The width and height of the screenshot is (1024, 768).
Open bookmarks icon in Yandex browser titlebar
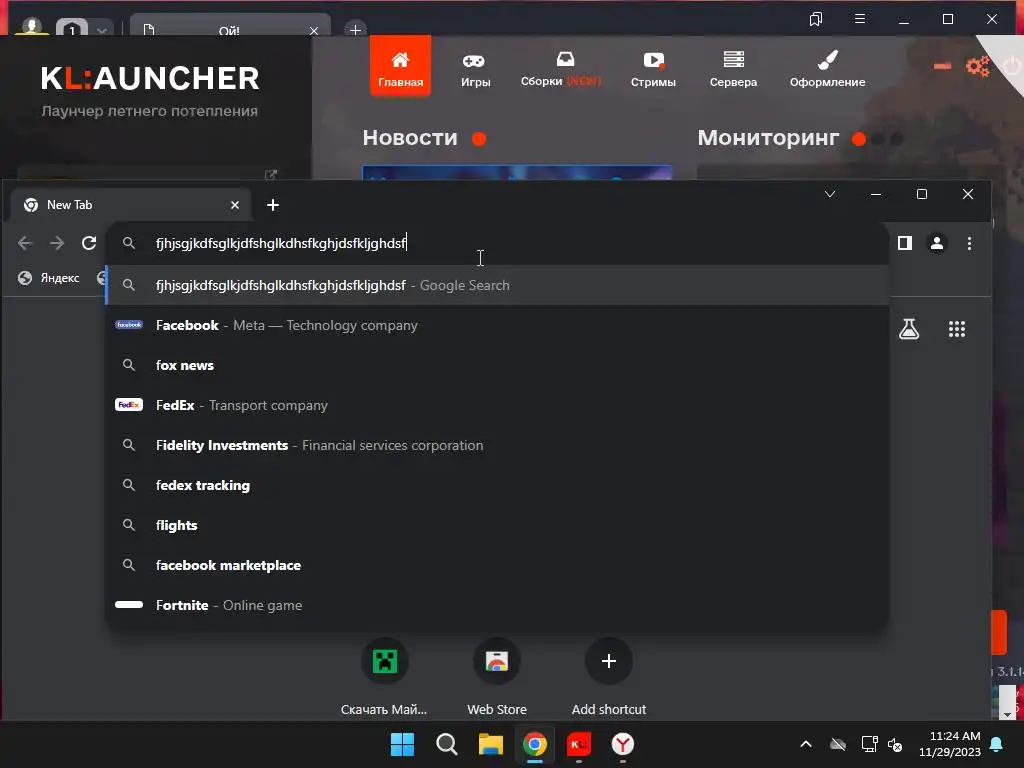pos(816,19)
